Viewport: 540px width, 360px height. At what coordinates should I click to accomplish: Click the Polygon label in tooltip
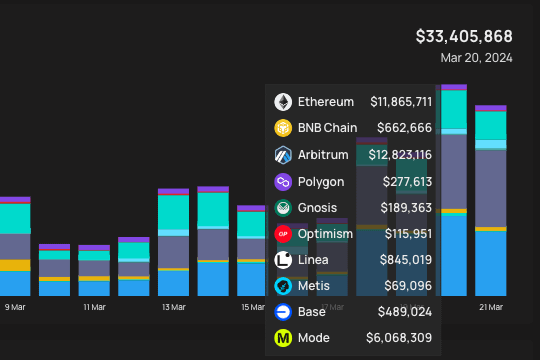(x=321, y=182)
